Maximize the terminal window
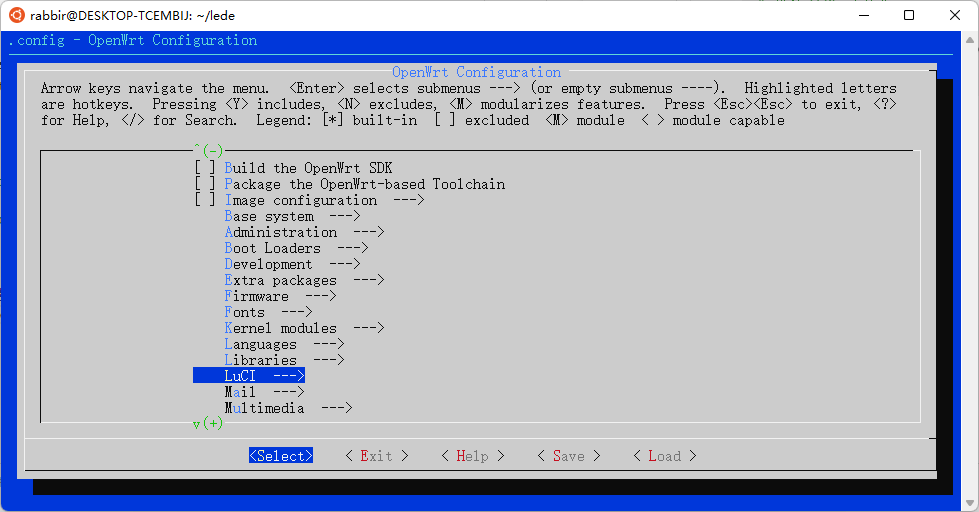The height and width of the screenshot is (512, 979). coord(909,15)
